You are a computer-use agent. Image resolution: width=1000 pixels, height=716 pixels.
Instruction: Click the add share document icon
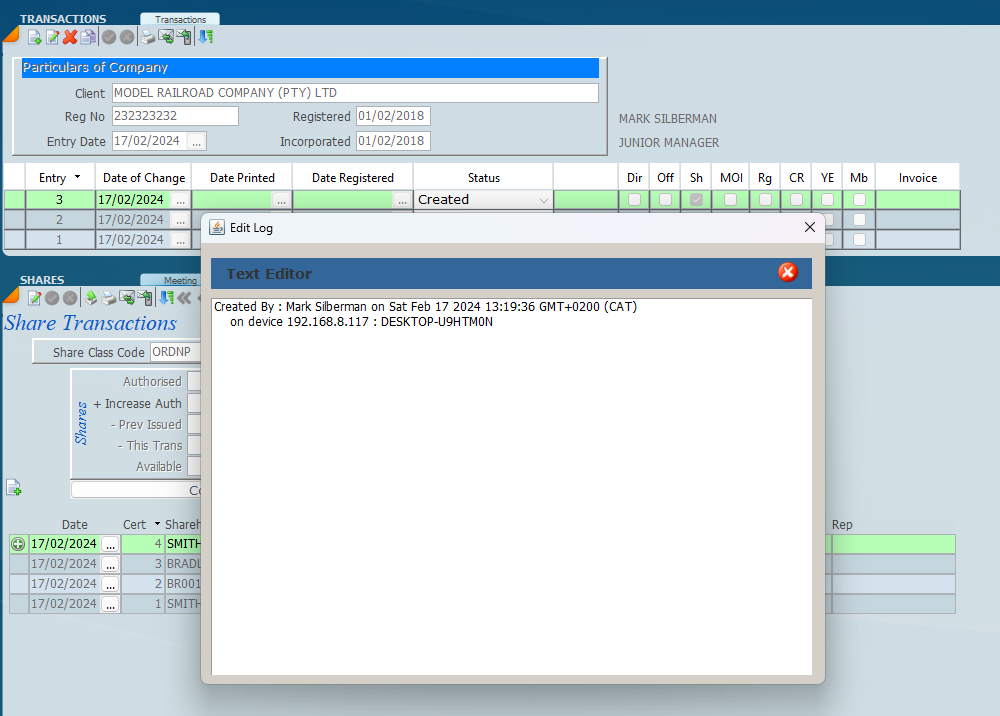tap(14, 488)
